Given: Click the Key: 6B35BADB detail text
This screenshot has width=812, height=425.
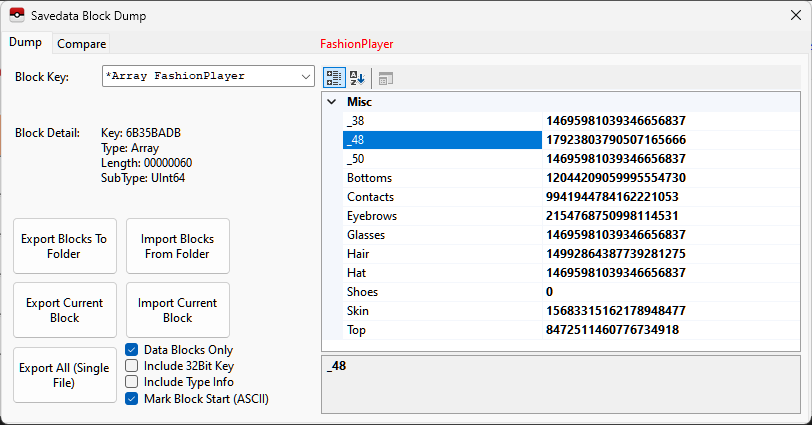Looking at the screenshot, I should tap(141, 133).
